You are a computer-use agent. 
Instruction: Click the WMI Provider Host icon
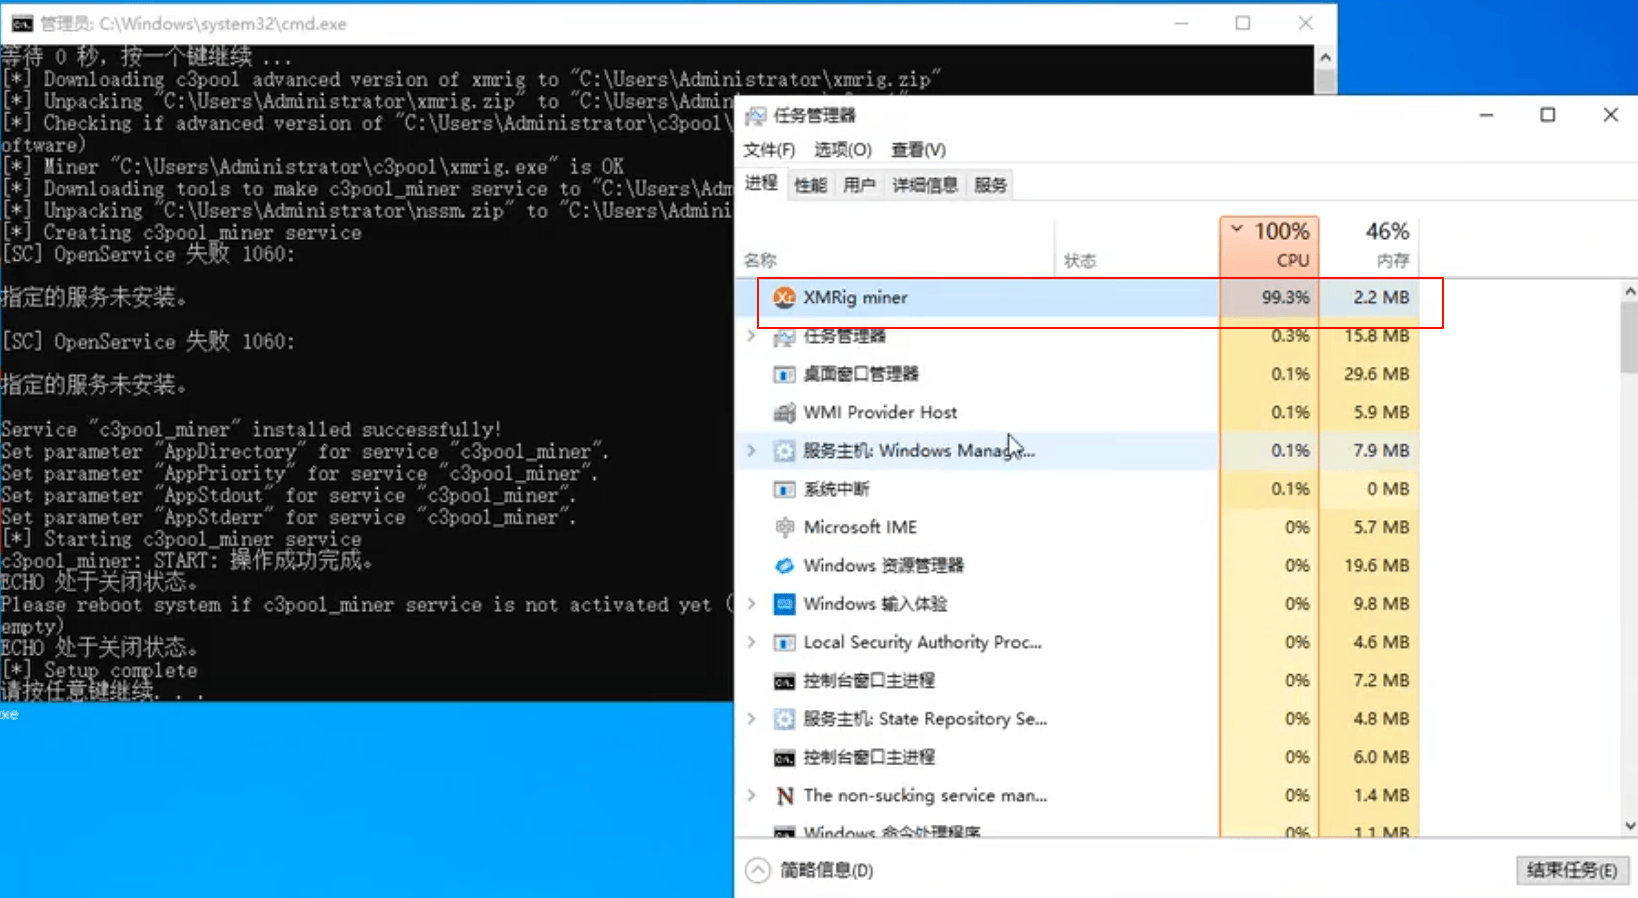pos(784,412)
